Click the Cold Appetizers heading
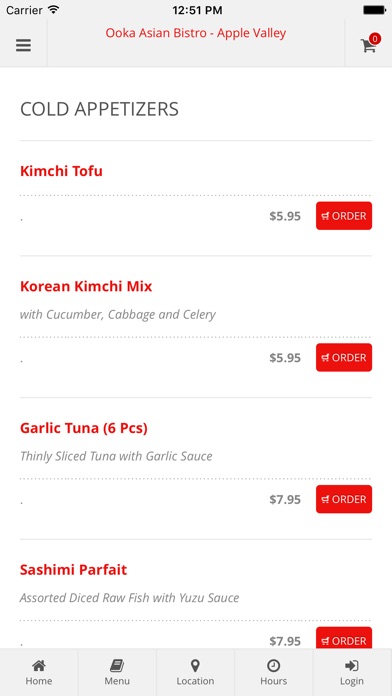 (99, 109)
